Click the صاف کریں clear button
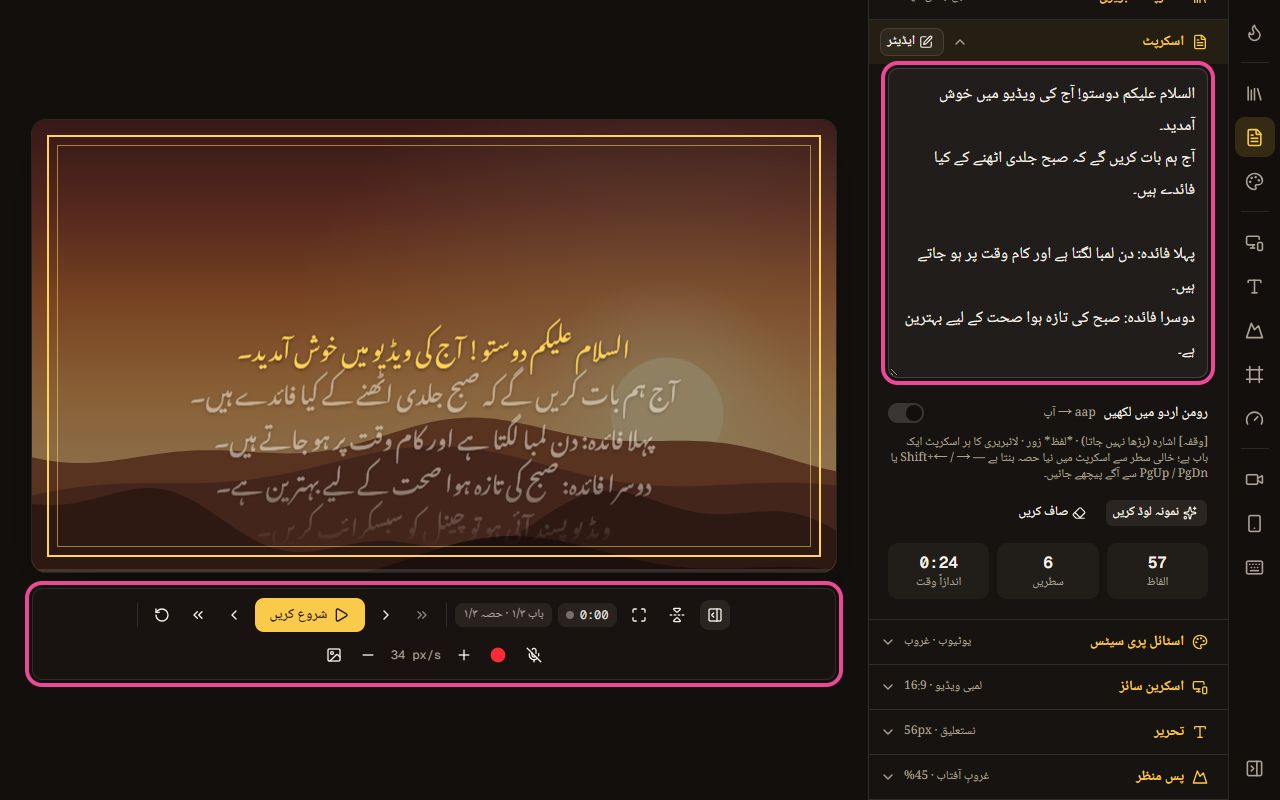The height and width of the screenshot is (800, 1280). pyautogui.click(x=1052, y=512)
